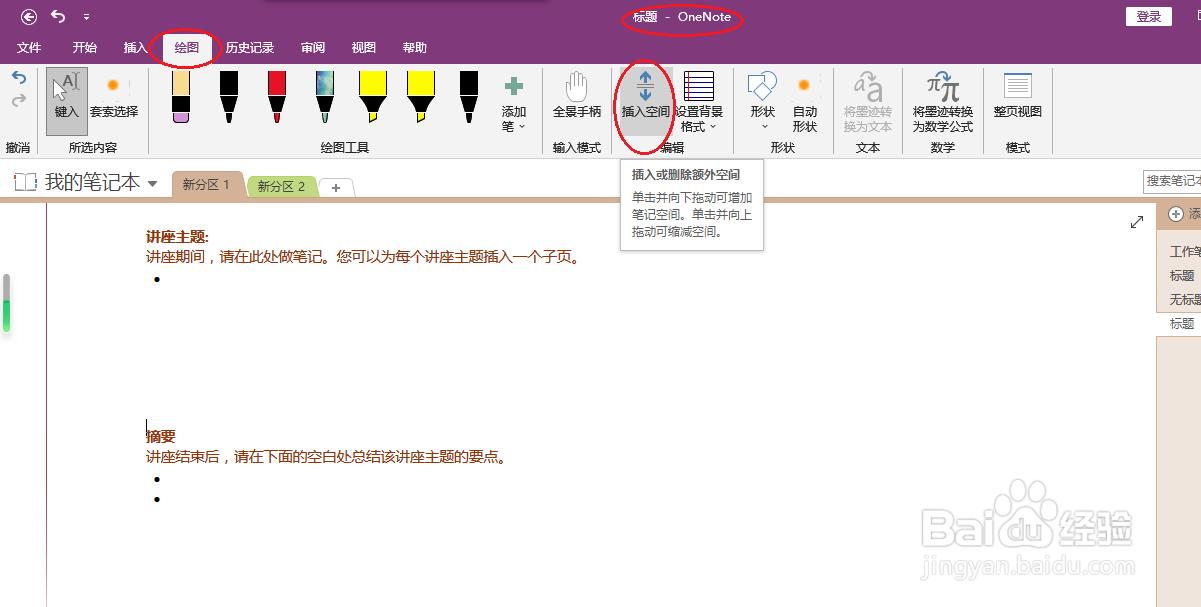Image resolution: width=1201 pixels, height=607 pixels.
Task: Switch to the 插入 ribbon tab
Action: [x=135, y=48]
